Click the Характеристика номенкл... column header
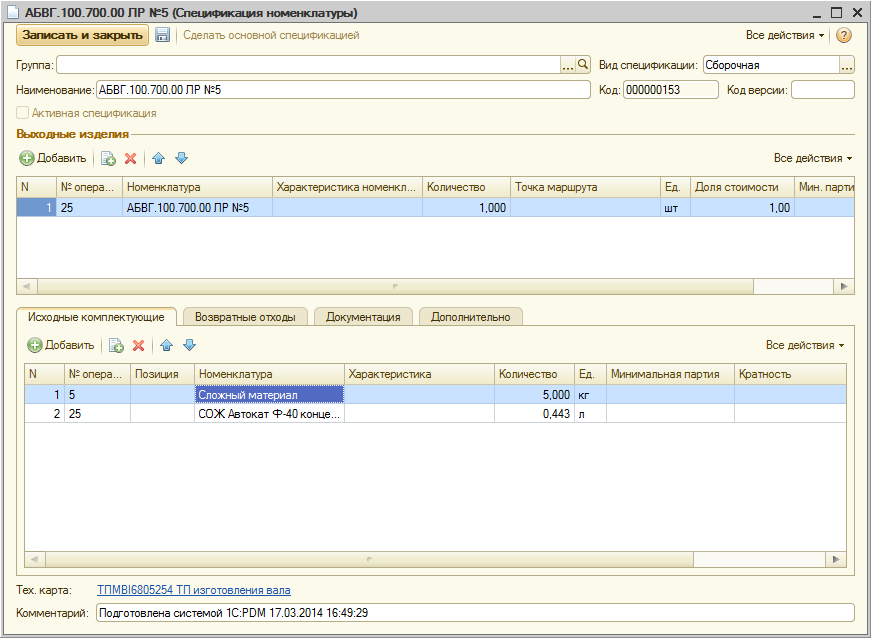 click(x=347, y=187)
